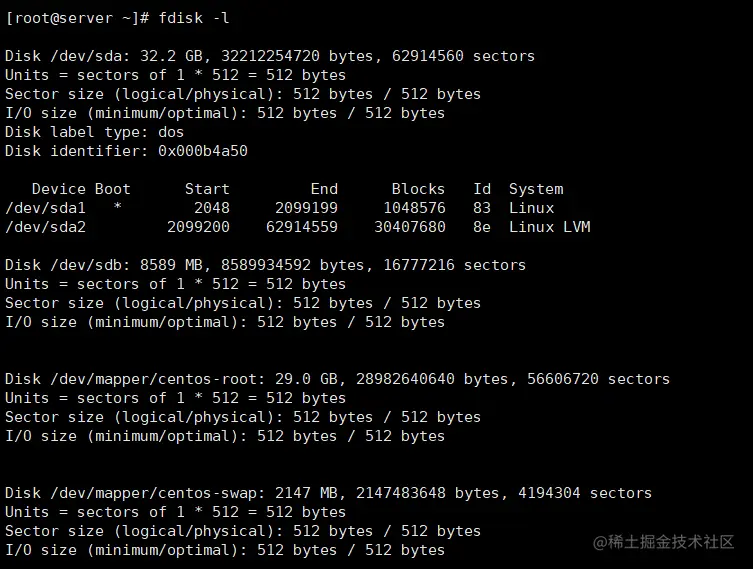
Task: Select the 'Disk /dev/sda: 32.2 GB' line
Action: click(x=269, y=56)
